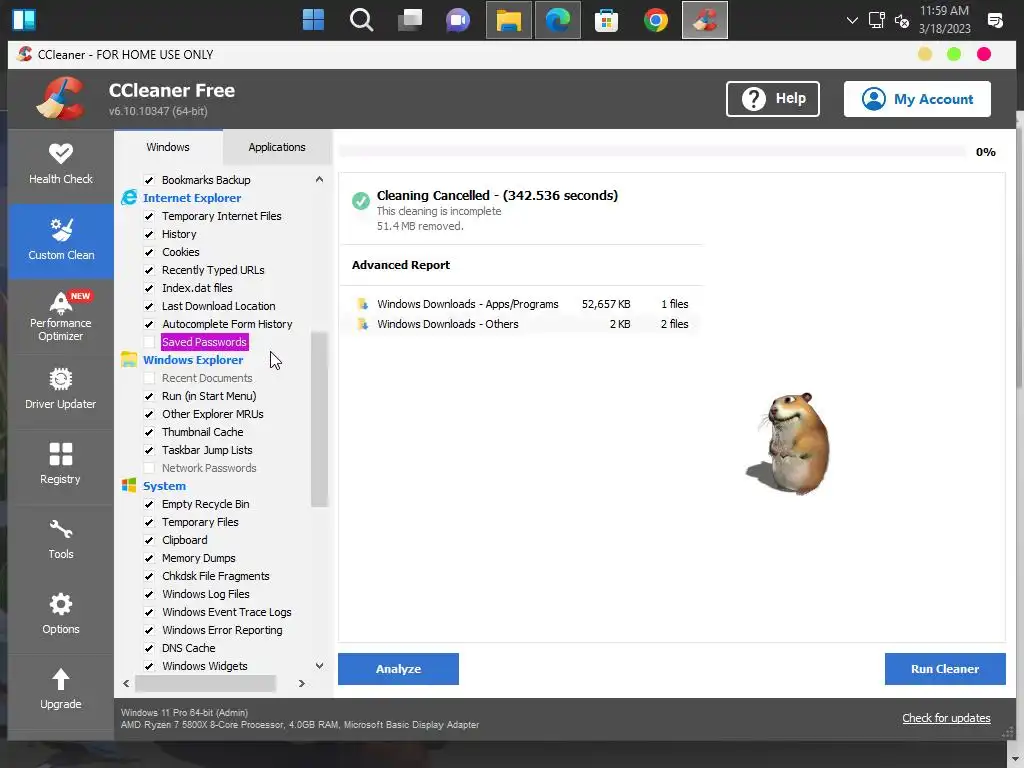Go to the Registry cleaner
1024x768 pixels.
[61, 466]
